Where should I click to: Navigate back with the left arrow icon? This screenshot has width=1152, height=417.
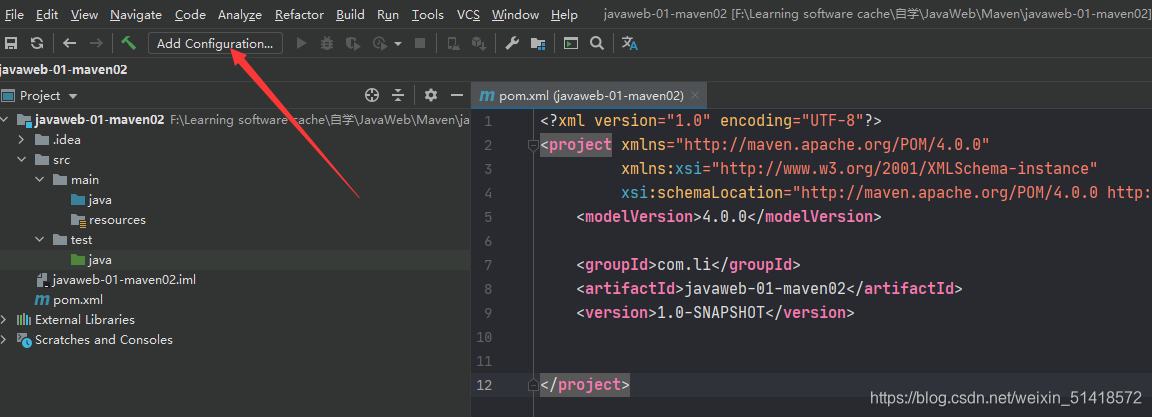(x=70, y=43)
